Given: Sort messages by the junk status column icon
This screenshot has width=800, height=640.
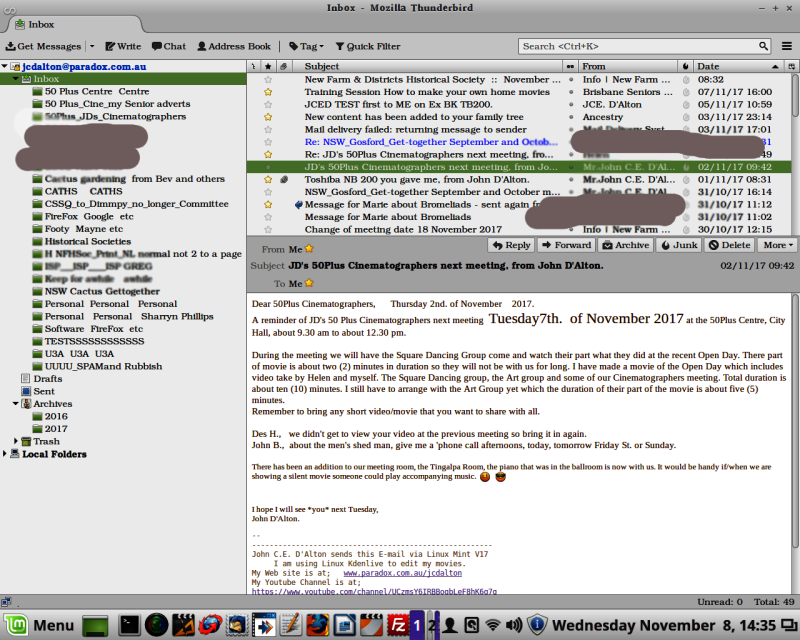Looking at the screenshot, I should (x=686, y=66).
